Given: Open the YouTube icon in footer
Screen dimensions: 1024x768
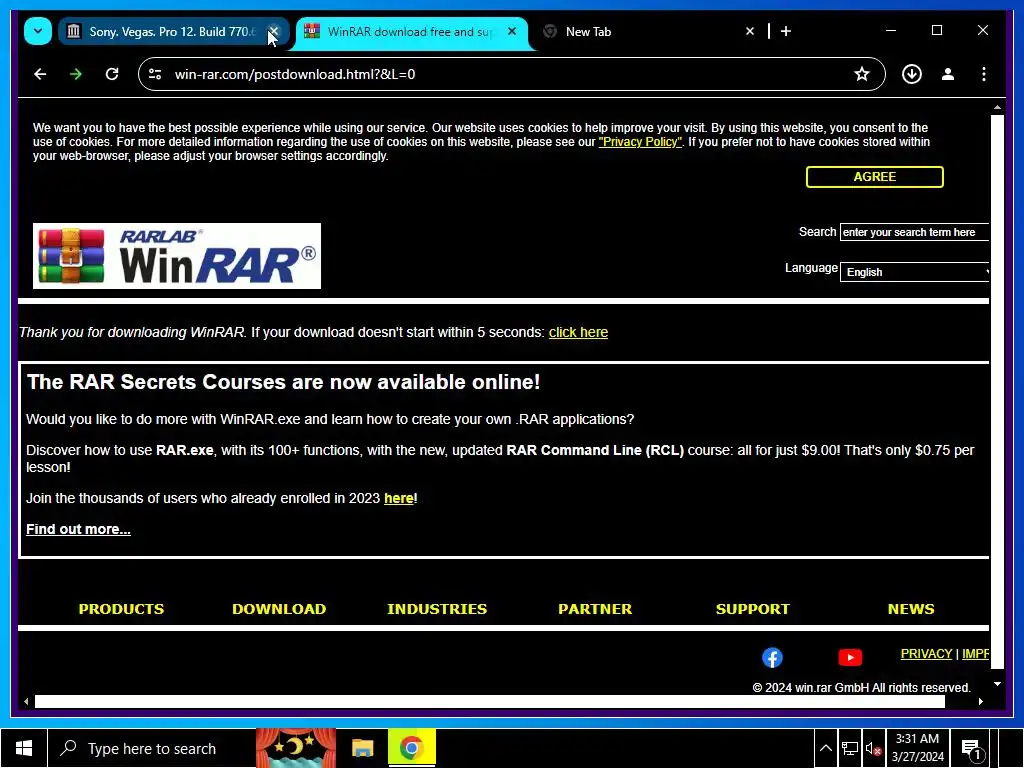Looking at the screenshot, I should [850, 658].
